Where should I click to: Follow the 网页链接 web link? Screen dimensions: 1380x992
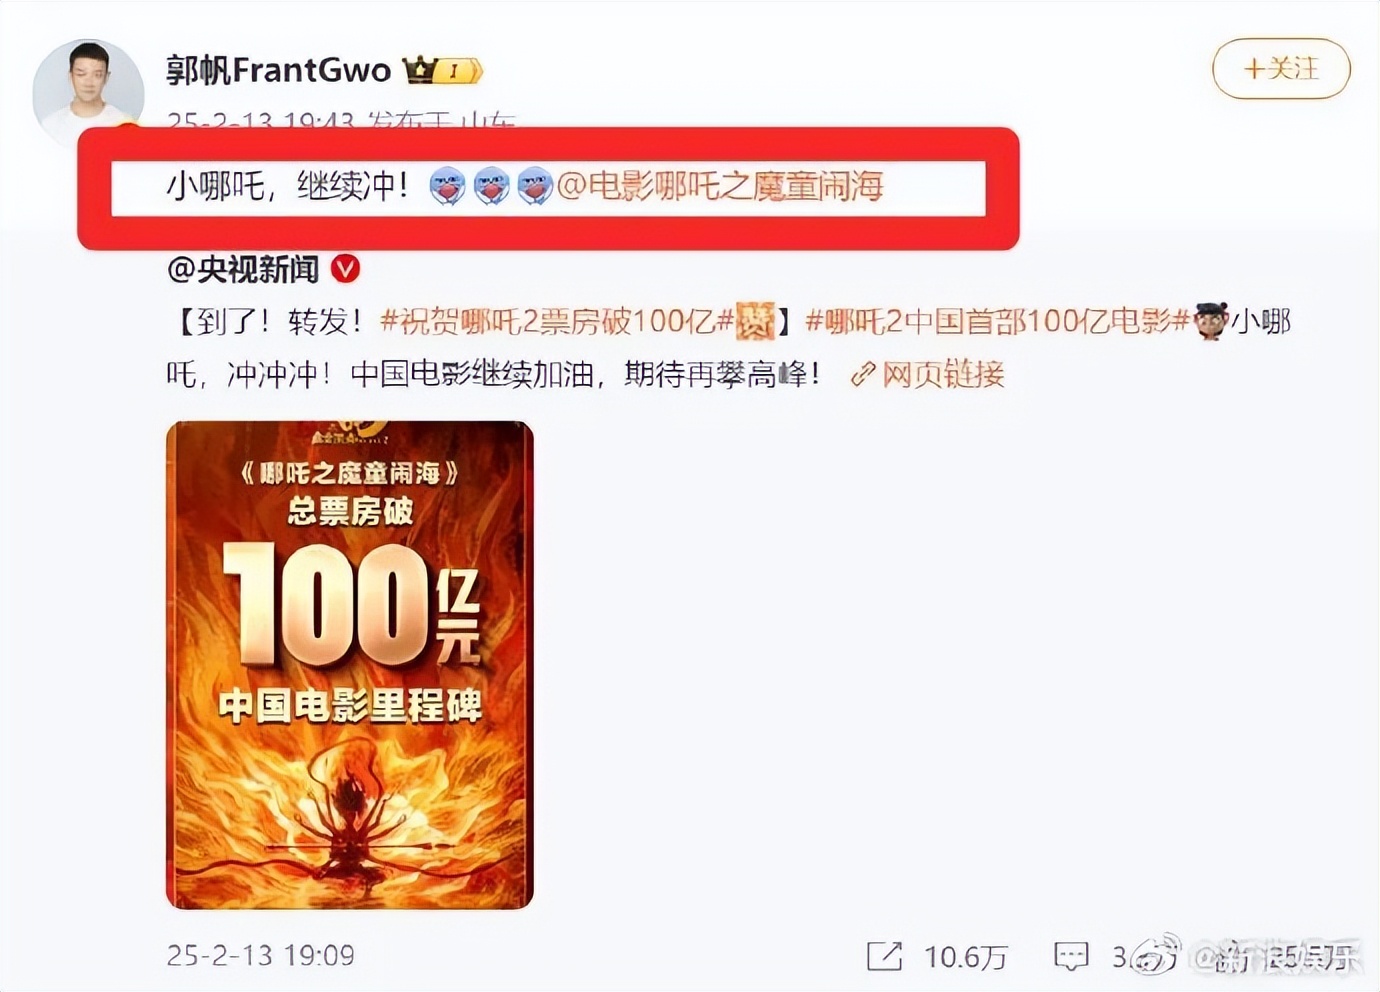(x=942, y=375)
